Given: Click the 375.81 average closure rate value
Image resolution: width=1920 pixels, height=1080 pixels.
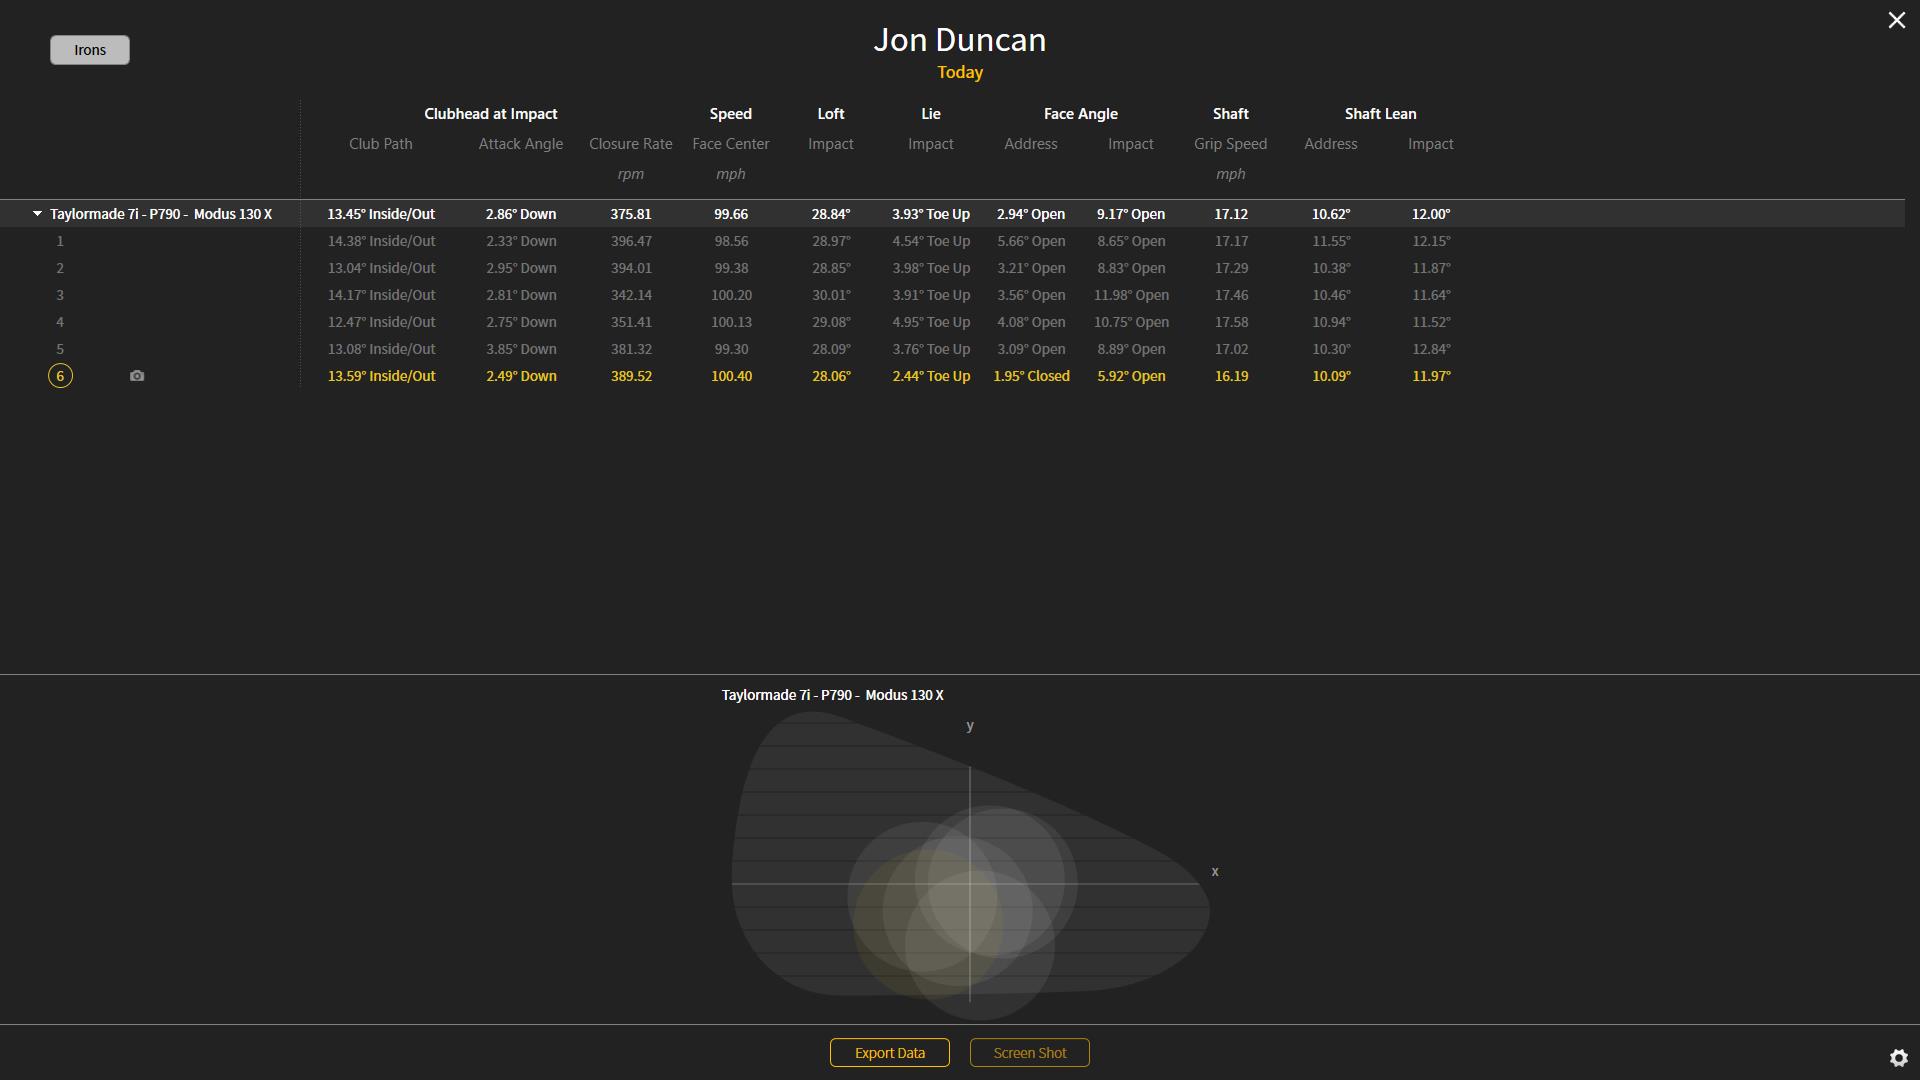Looking at the screenshot, I should coord(631,214).
